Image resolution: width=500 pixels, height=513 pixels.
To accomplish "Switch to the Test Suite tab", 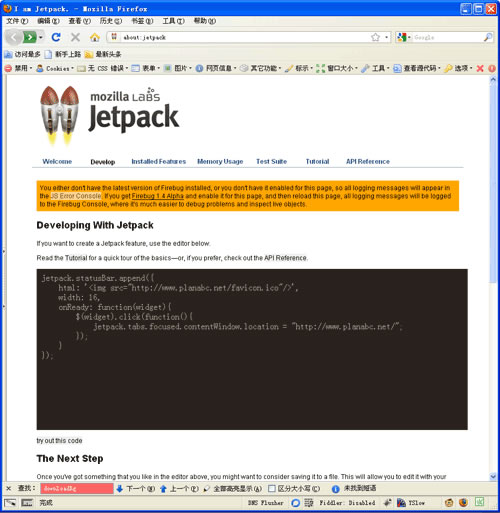I will [x=271, y=161].
